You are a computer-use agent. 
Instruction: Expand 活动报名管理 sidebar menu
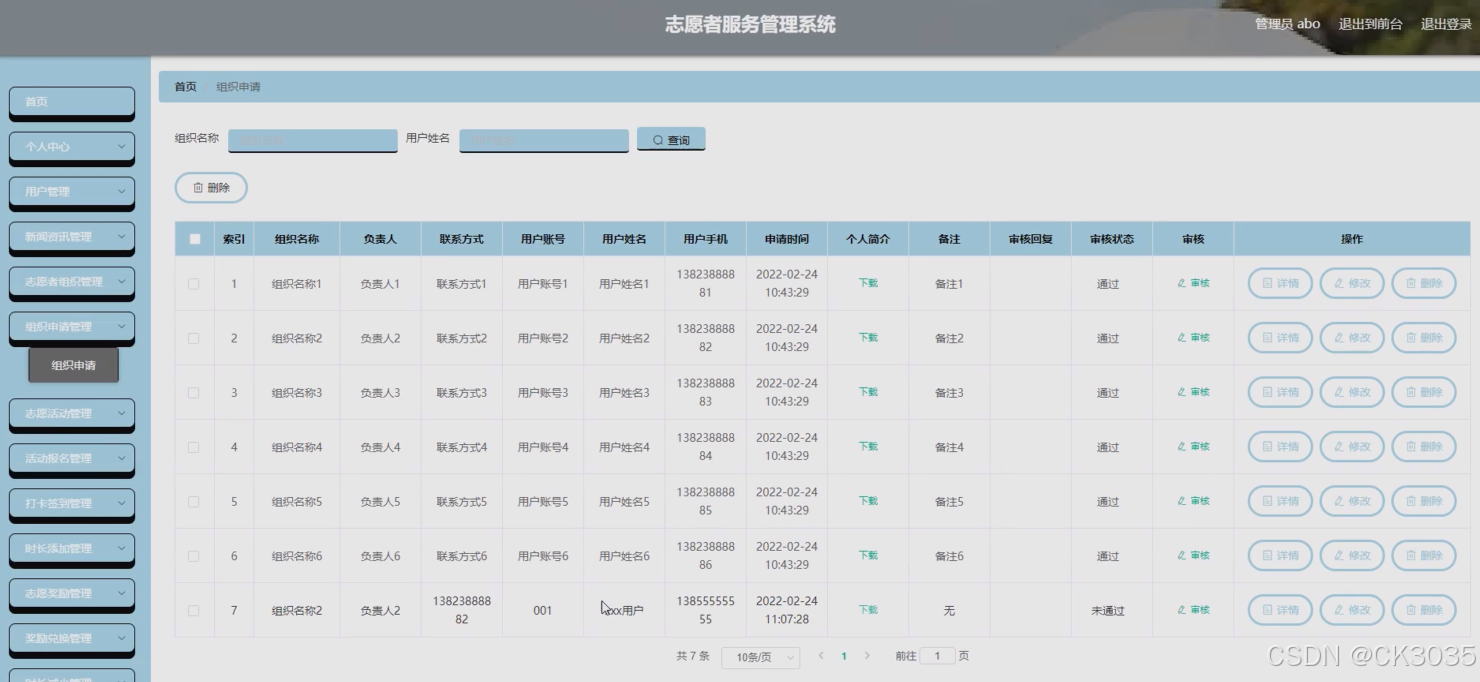click(72, 459)
